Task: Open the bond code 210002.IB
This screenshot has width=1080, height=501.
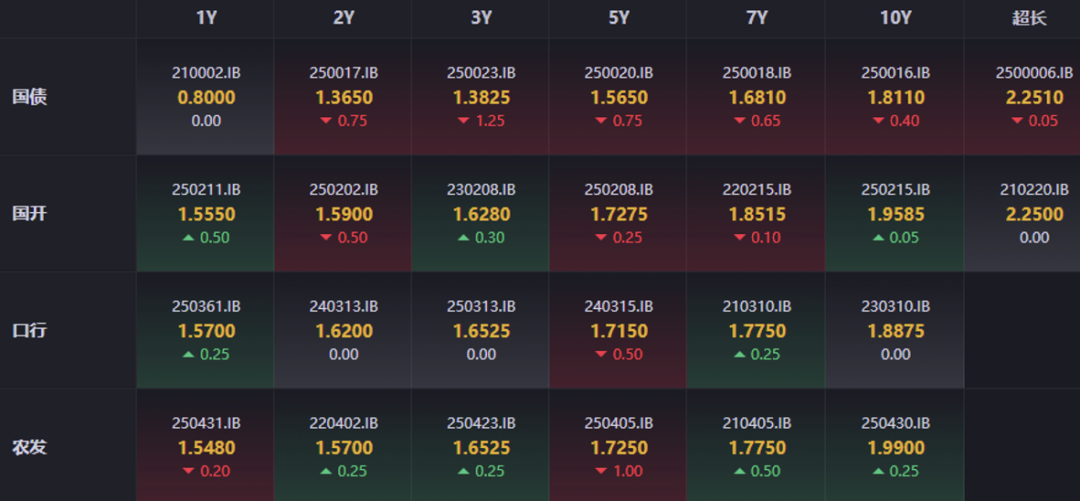Action: (x=206, y=73)
